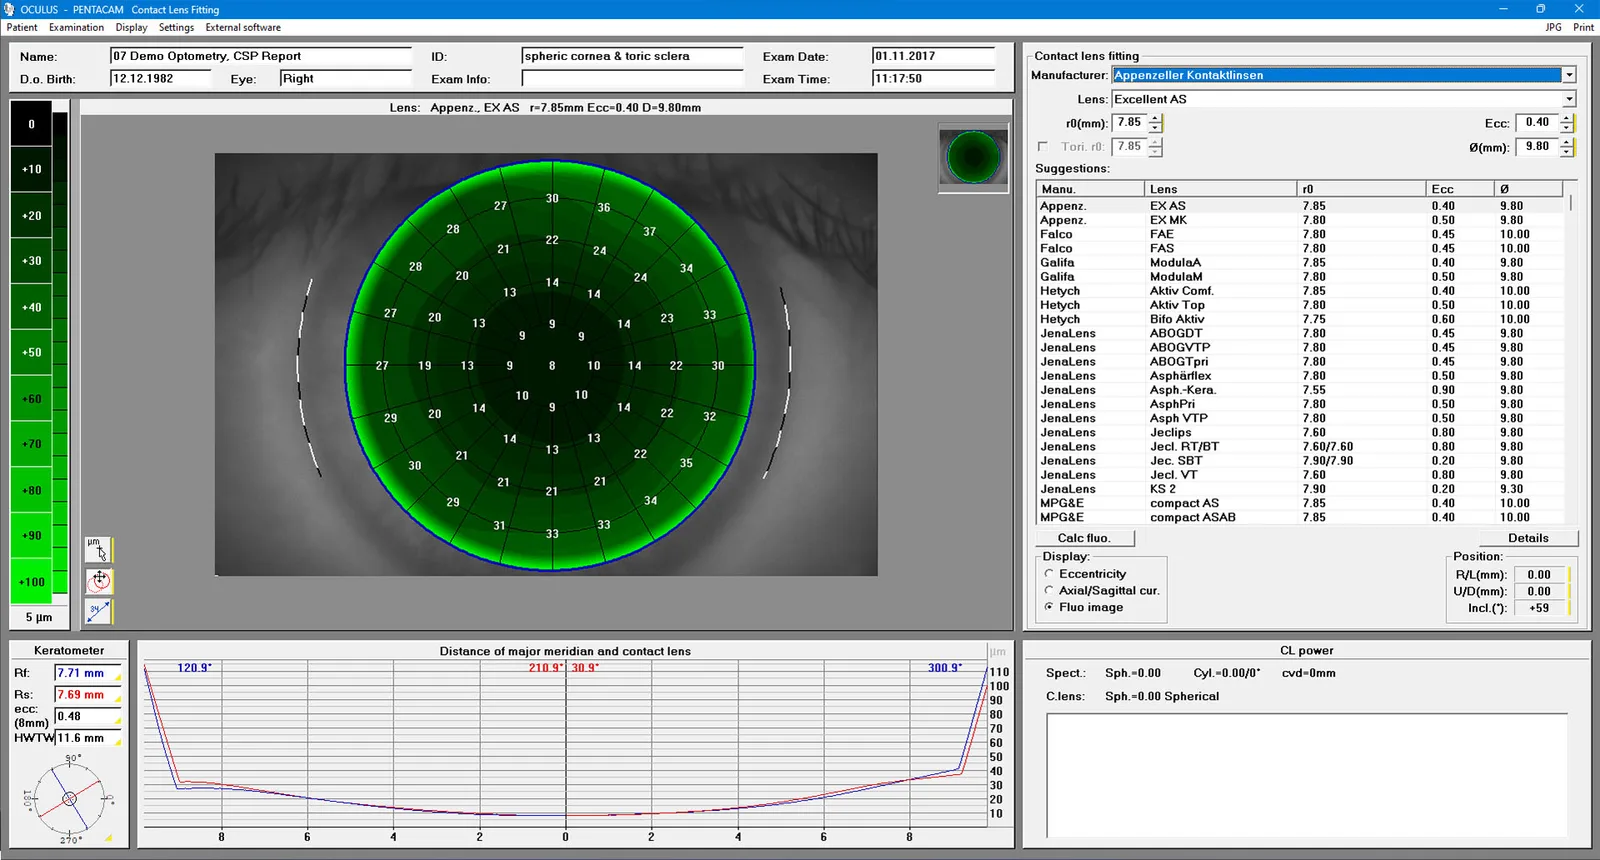
Task: Select the Falco FAS suggestion row
Action: (1300, 248)
